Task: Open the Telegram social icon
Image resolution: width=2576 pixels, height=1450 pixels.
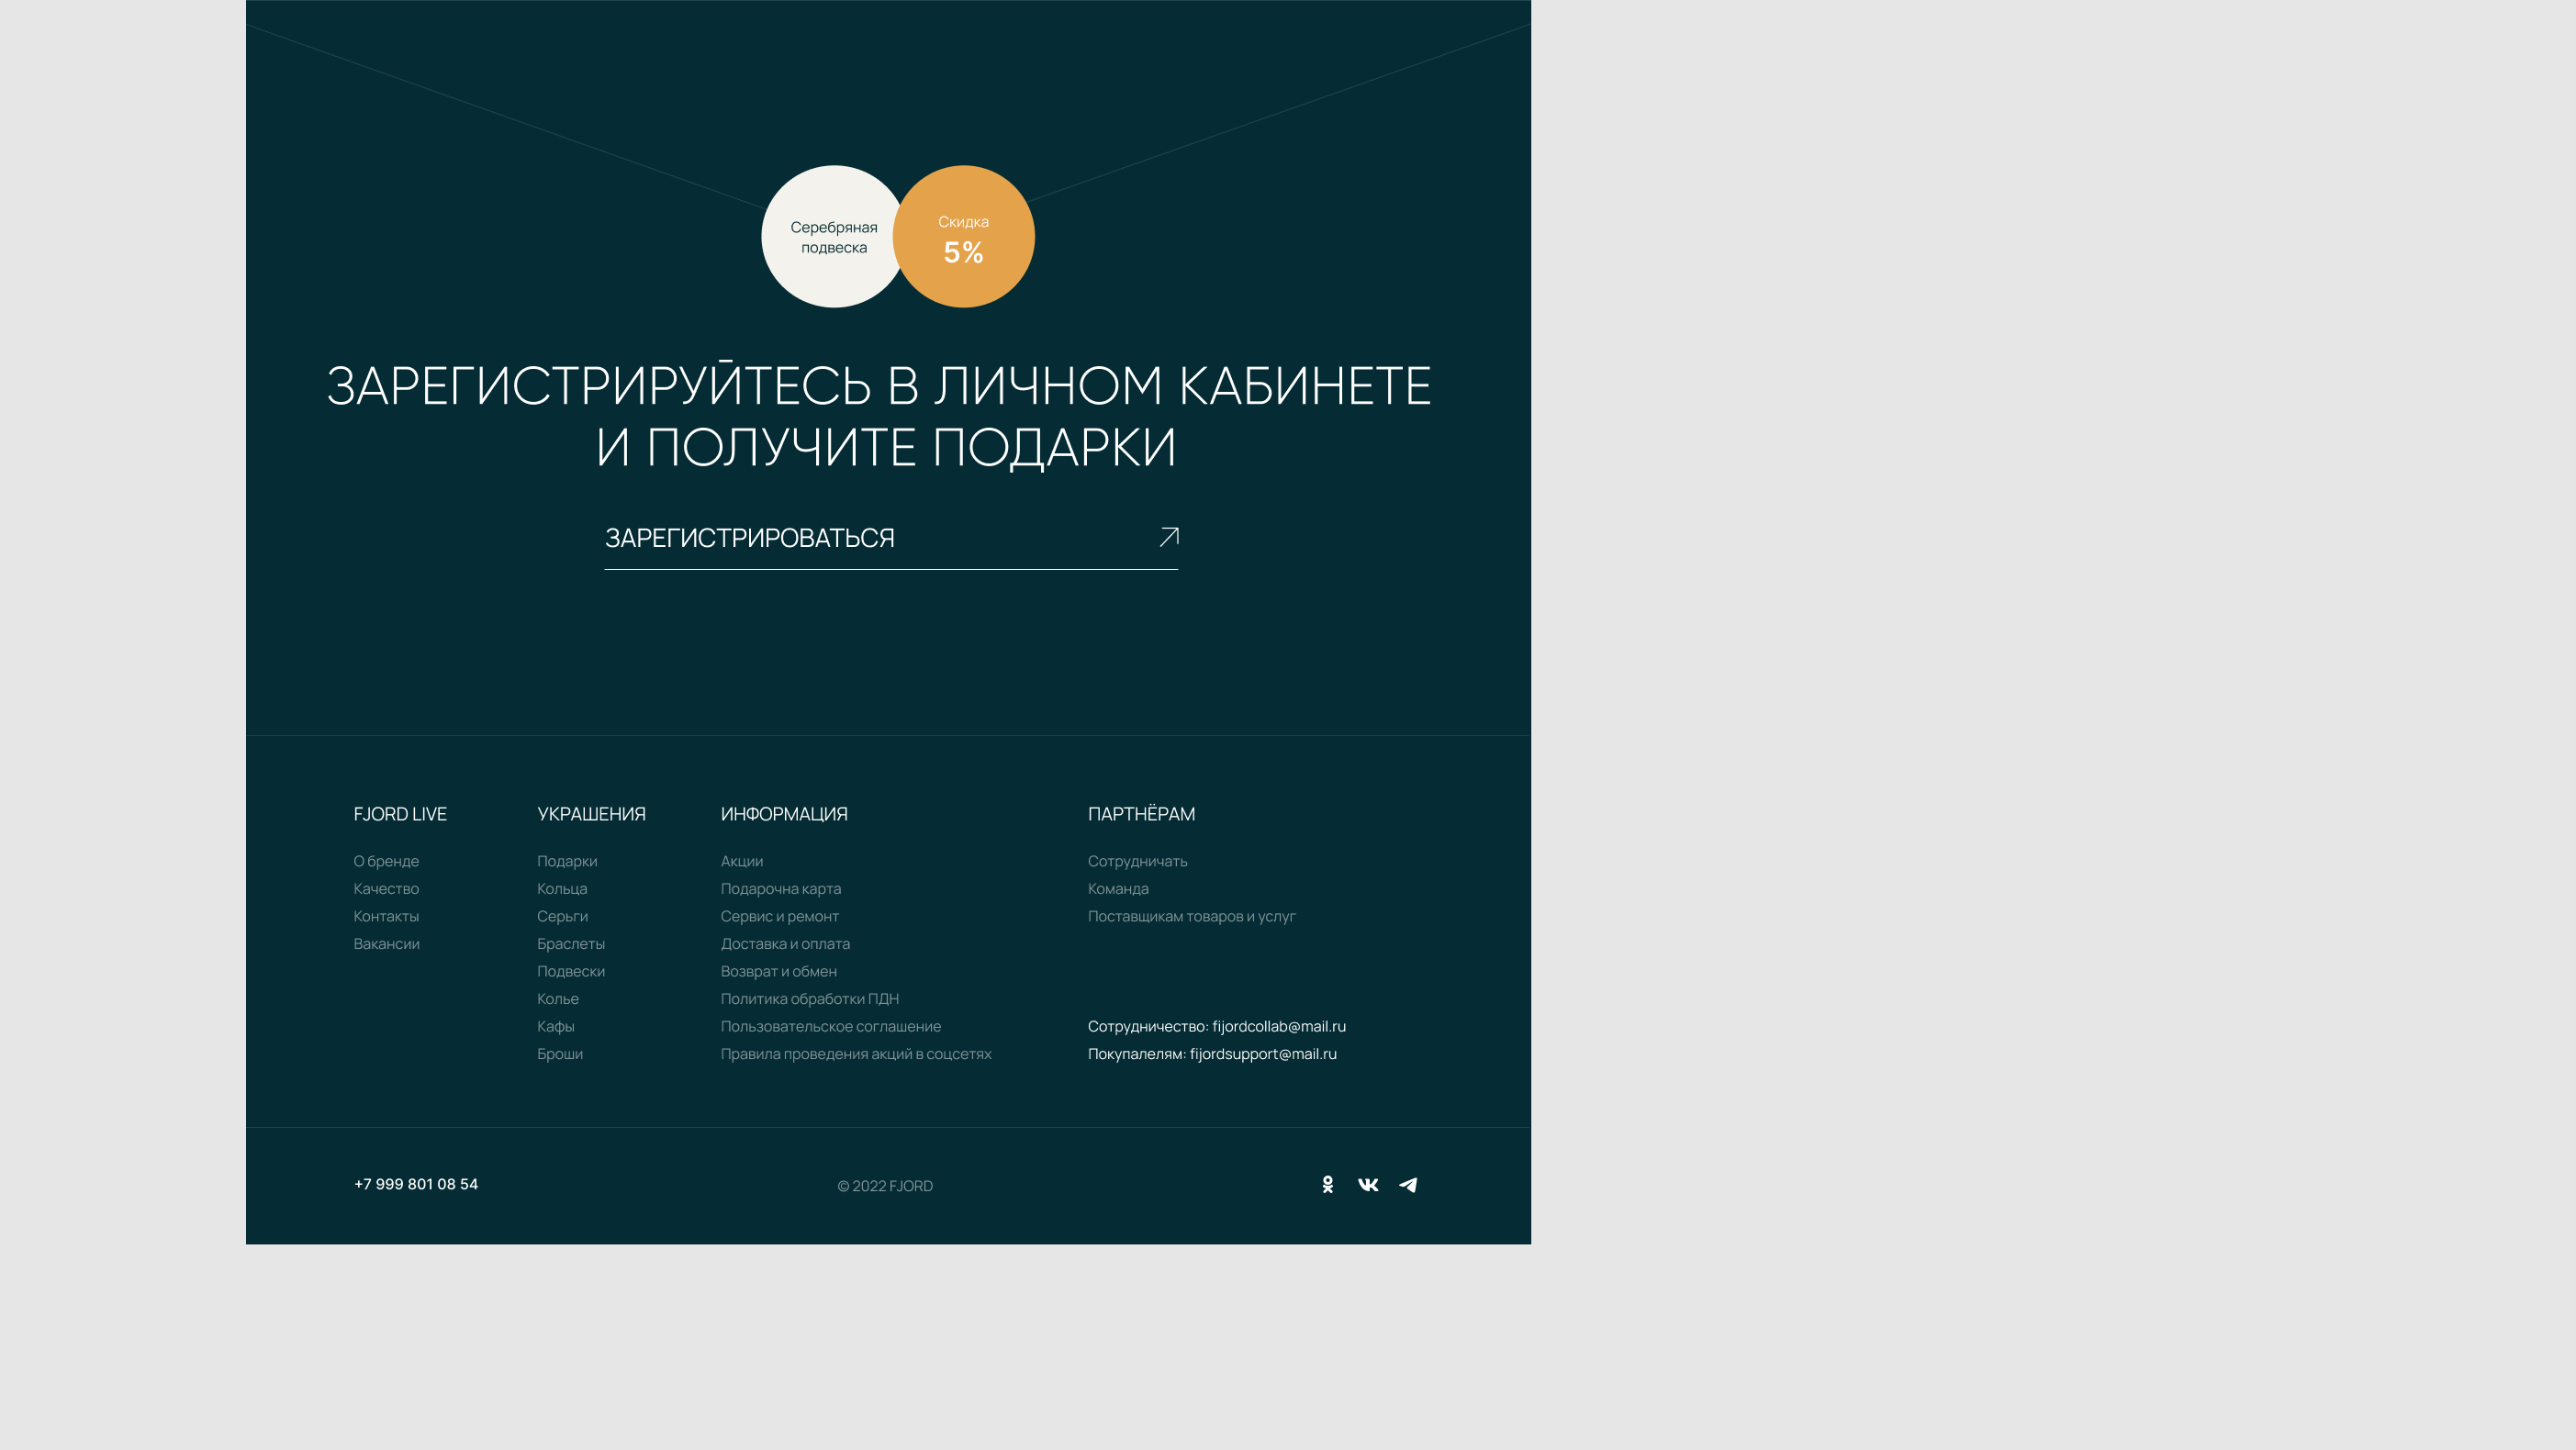Action: point(1408,1185)
